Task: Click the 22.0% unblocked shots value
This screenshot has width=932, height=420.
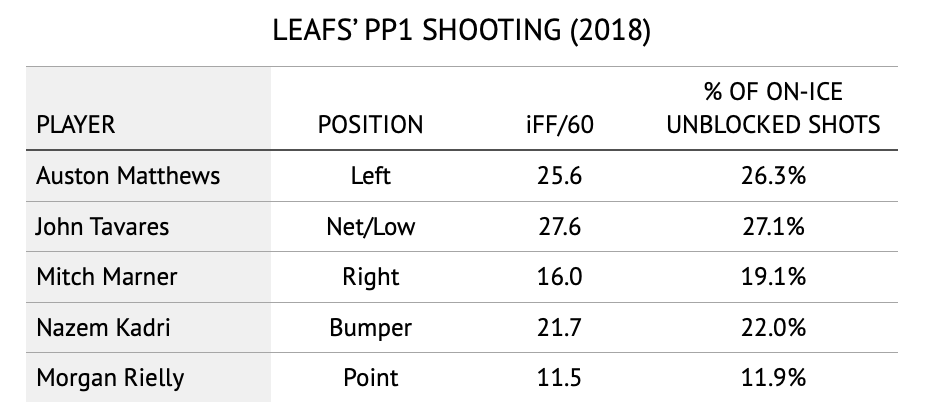Action: (773, 327)
